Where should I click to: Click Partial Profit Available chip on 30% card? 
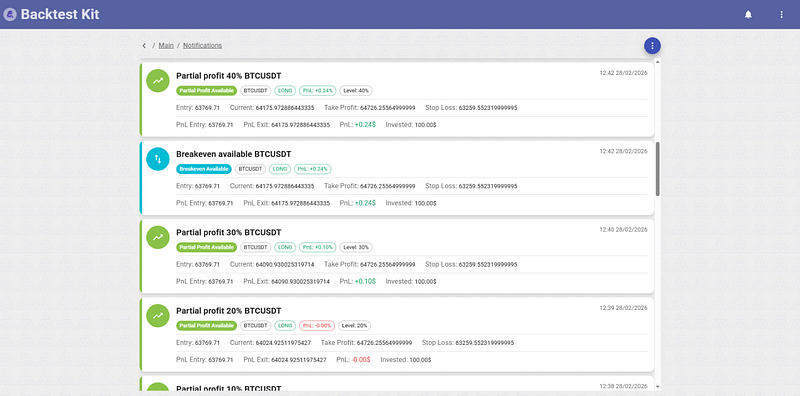207,247
